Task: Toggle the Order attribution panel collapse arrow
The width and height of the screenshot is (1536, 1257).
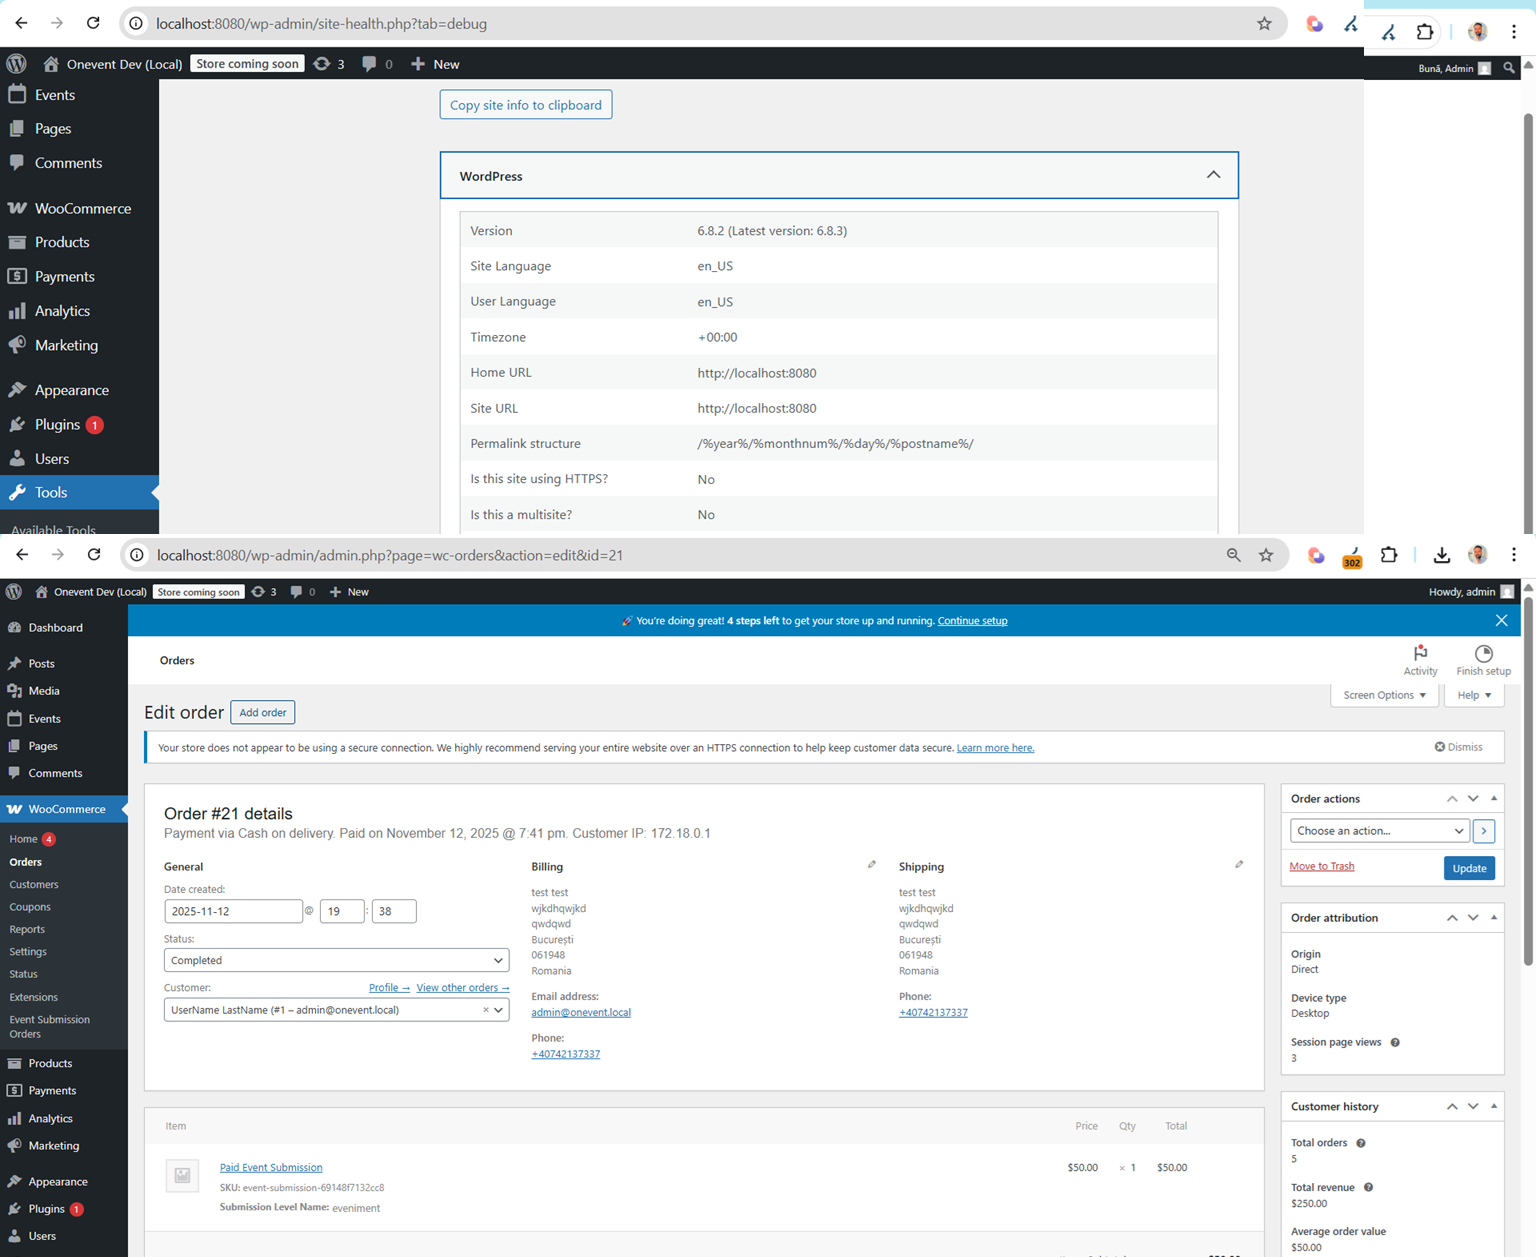Action: (x=1494, y=918)
